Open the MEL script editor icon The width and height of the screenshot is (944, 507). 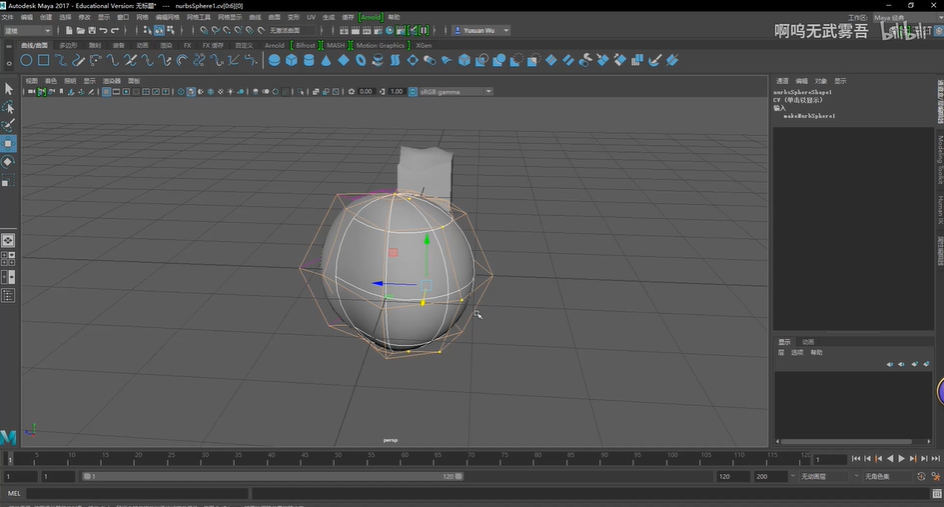click(937, 494)
